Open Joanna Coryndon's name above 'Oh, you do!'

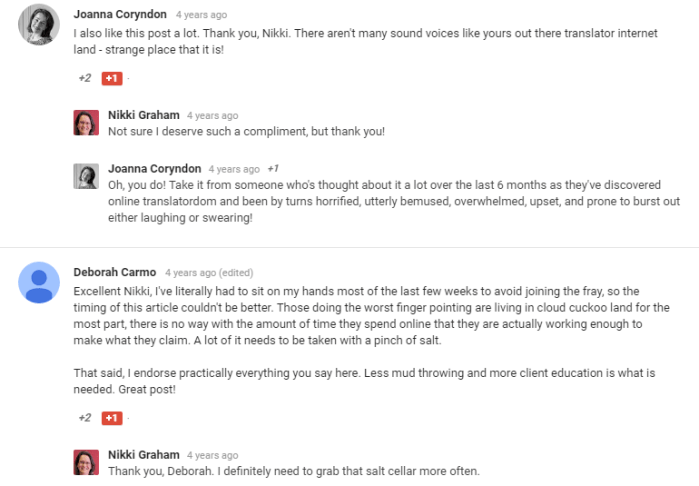pos(154,169)
